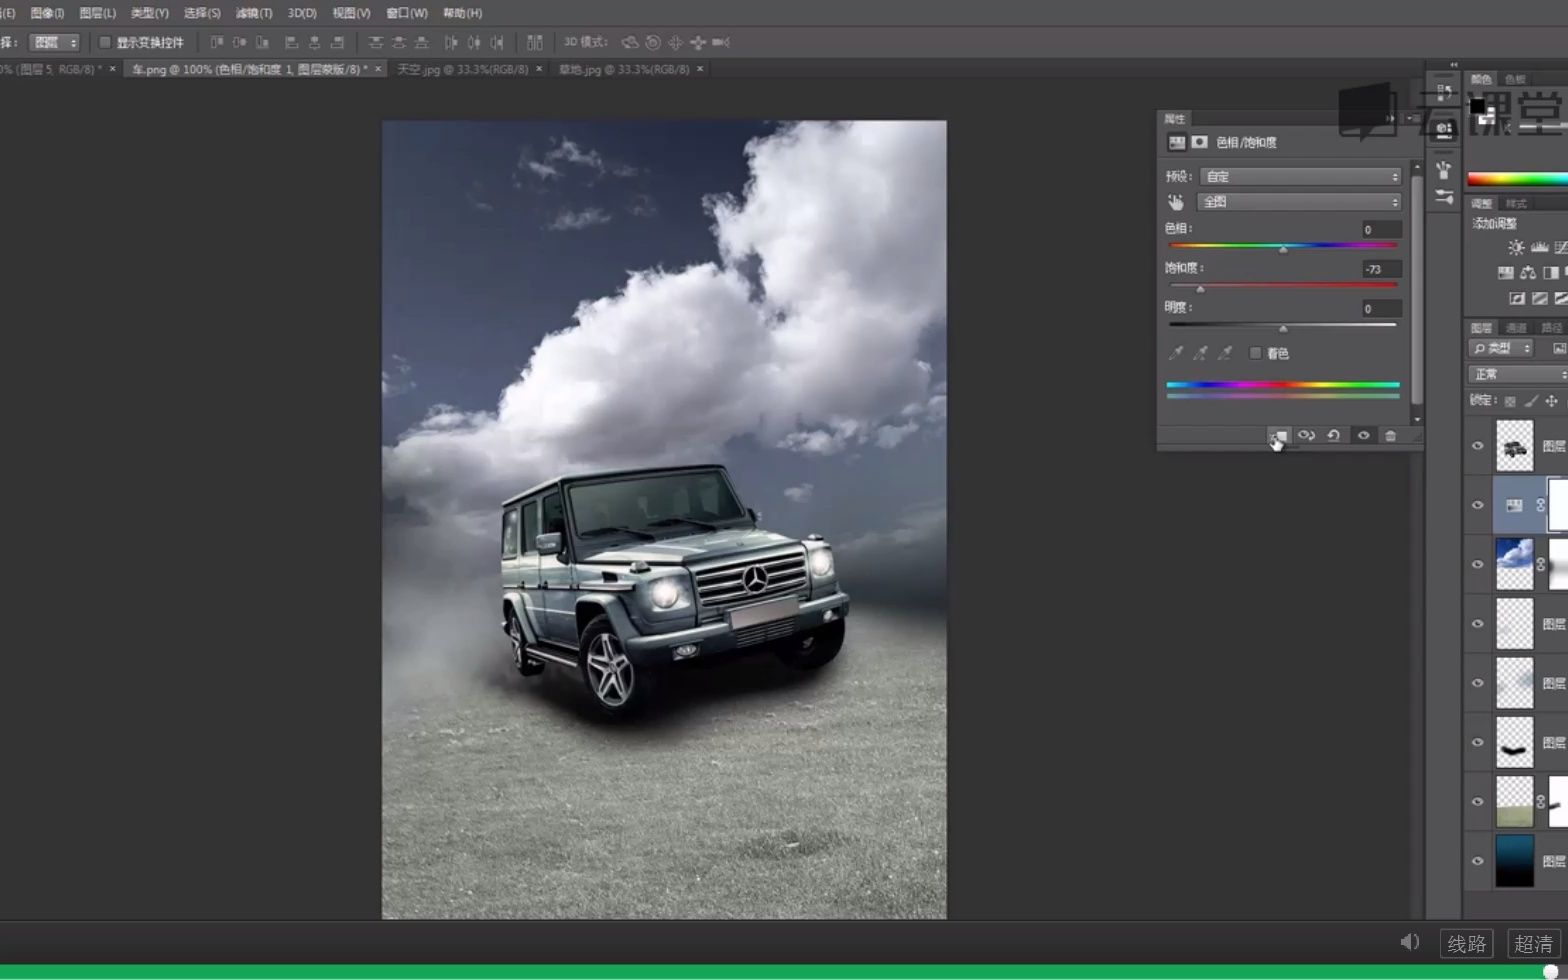
Task: Hide the bottom blue gradient layer eye icon
Action: point(1478,861)
